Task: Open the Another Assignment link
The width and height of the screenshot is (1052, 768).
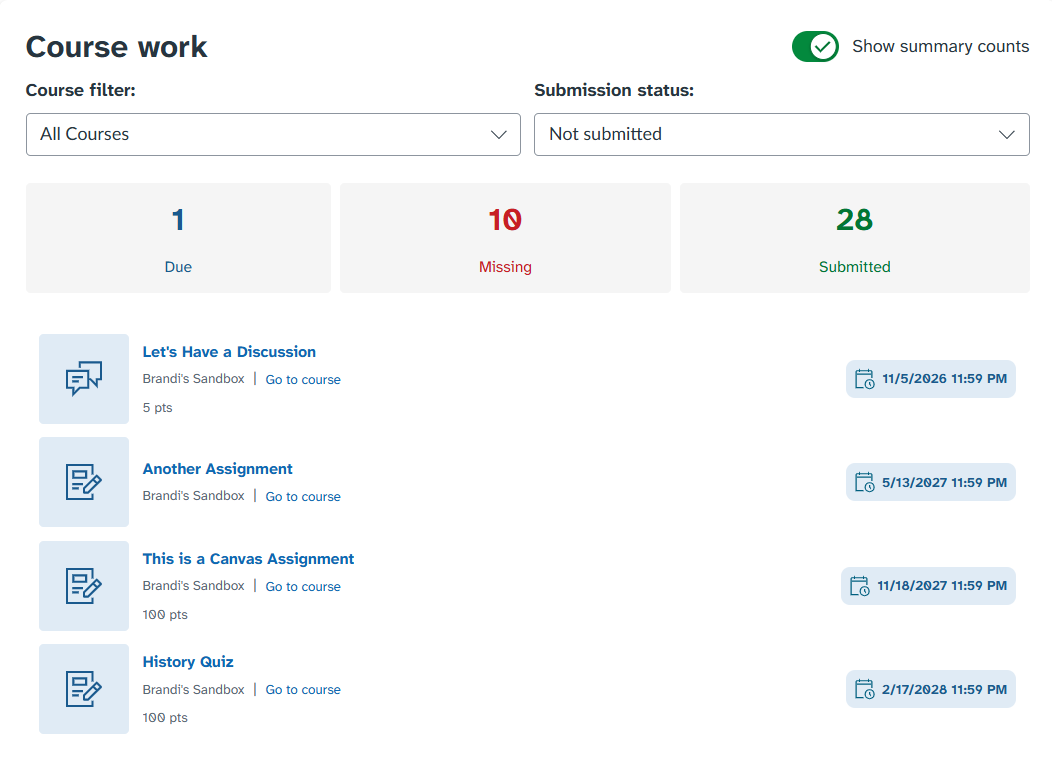Action: 217,469
